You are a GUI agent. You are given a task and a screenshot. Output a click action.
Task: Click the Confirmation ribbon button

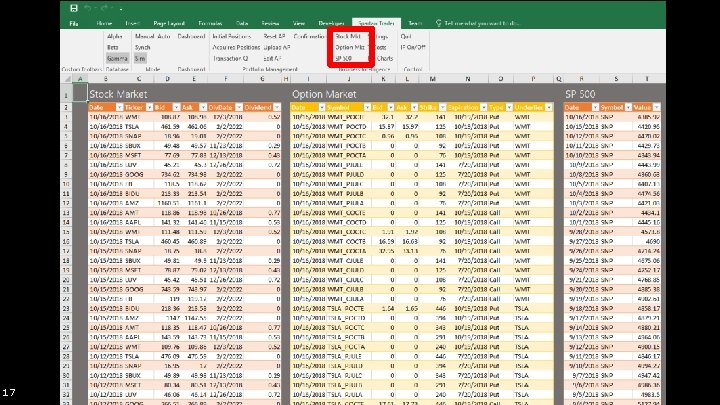click(x=309, y=36)
